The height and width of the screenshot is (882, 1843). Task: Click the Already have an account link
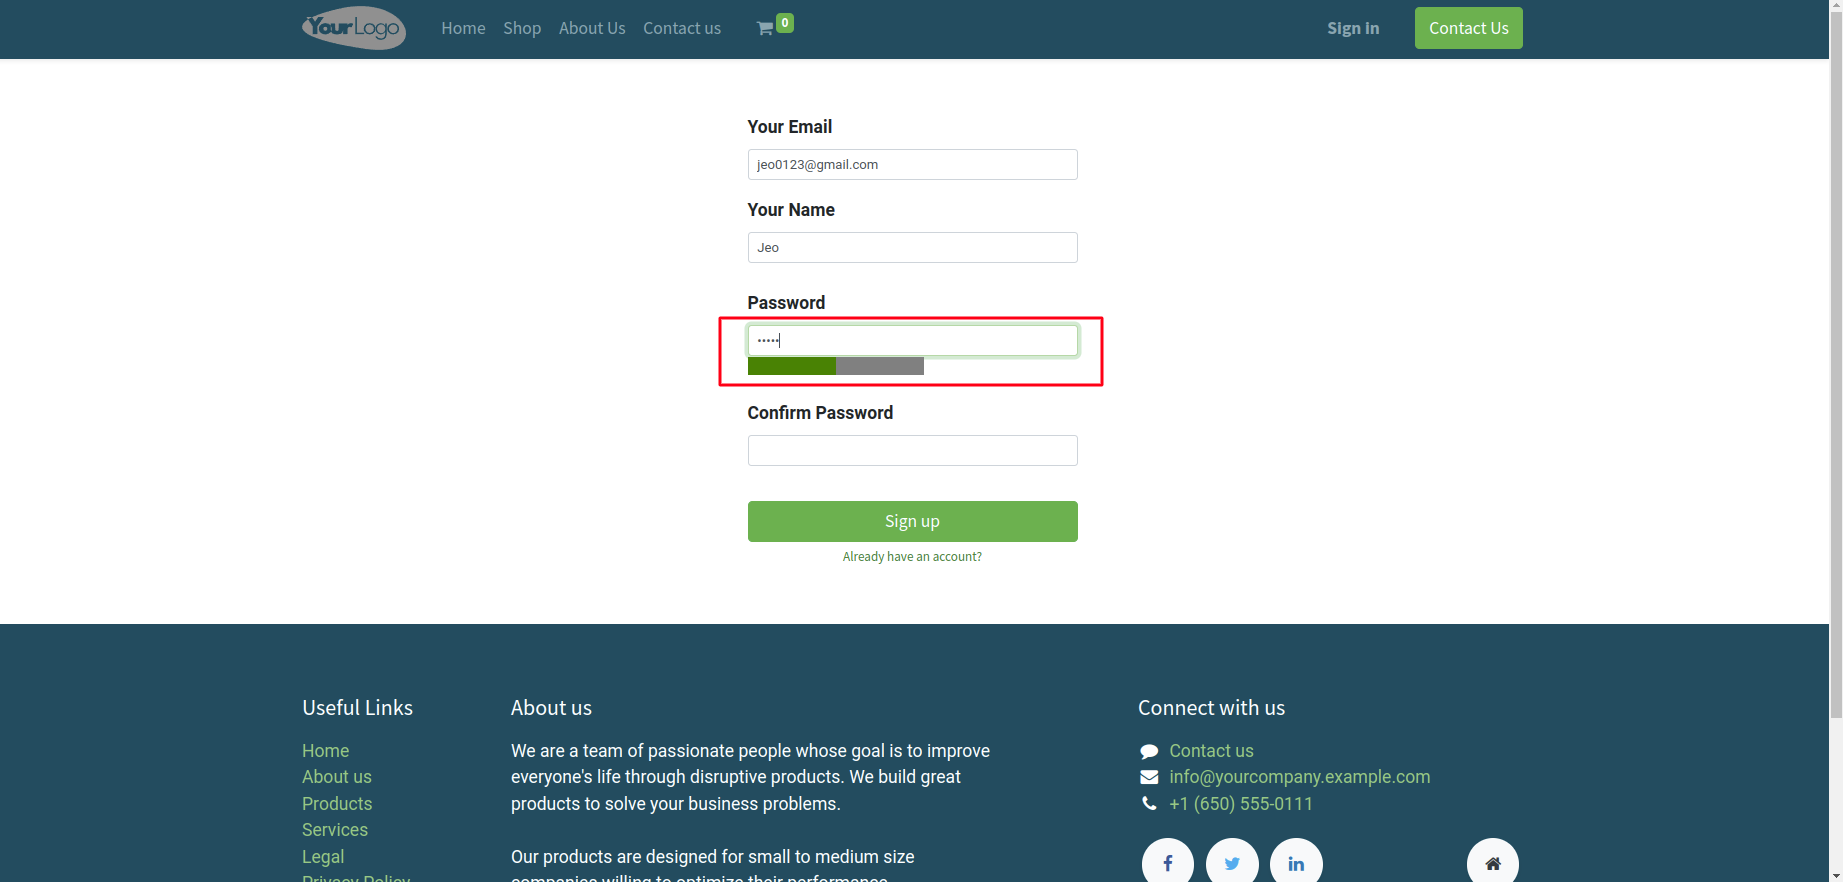(912, 557)
